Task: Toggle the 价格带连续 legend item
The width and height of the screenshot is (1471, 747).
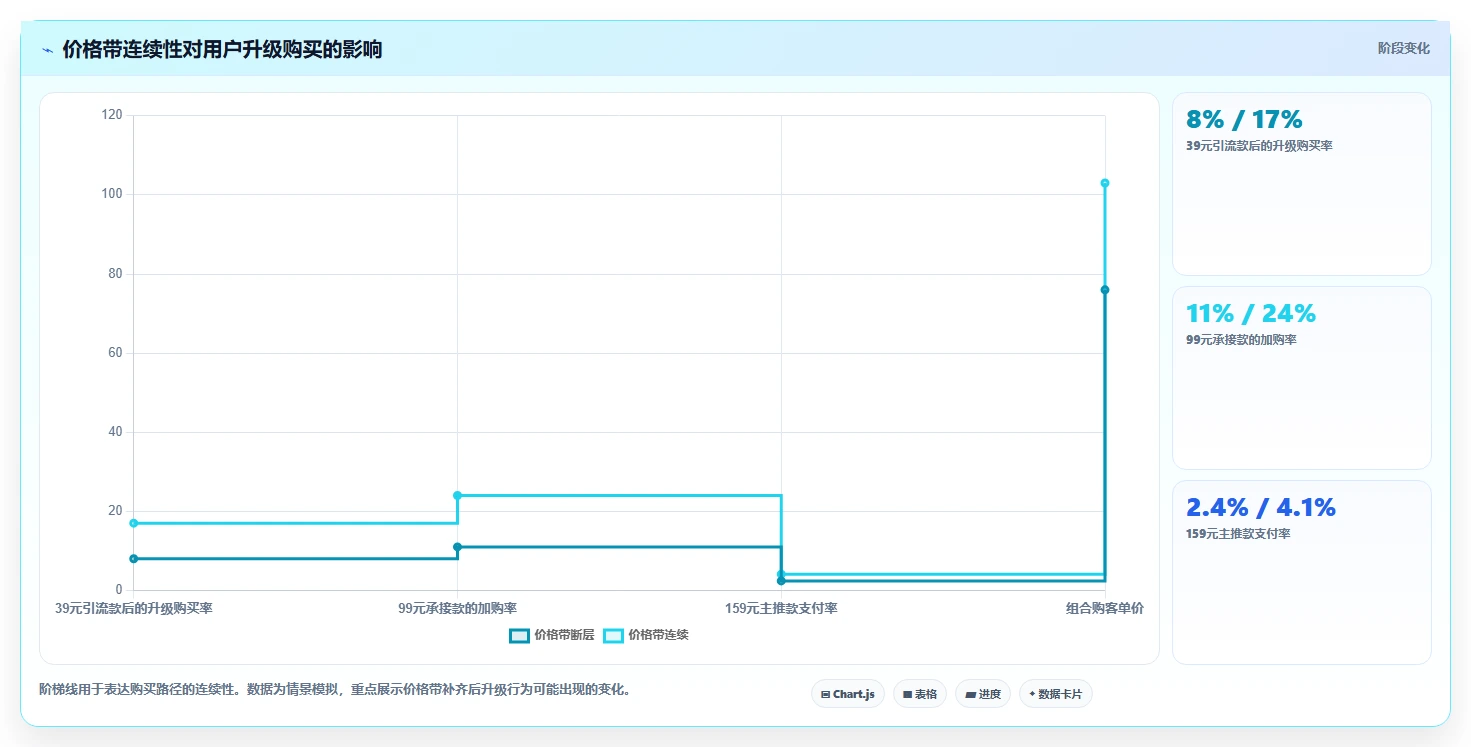Action: pyautogui.click(x=646, y=635)
